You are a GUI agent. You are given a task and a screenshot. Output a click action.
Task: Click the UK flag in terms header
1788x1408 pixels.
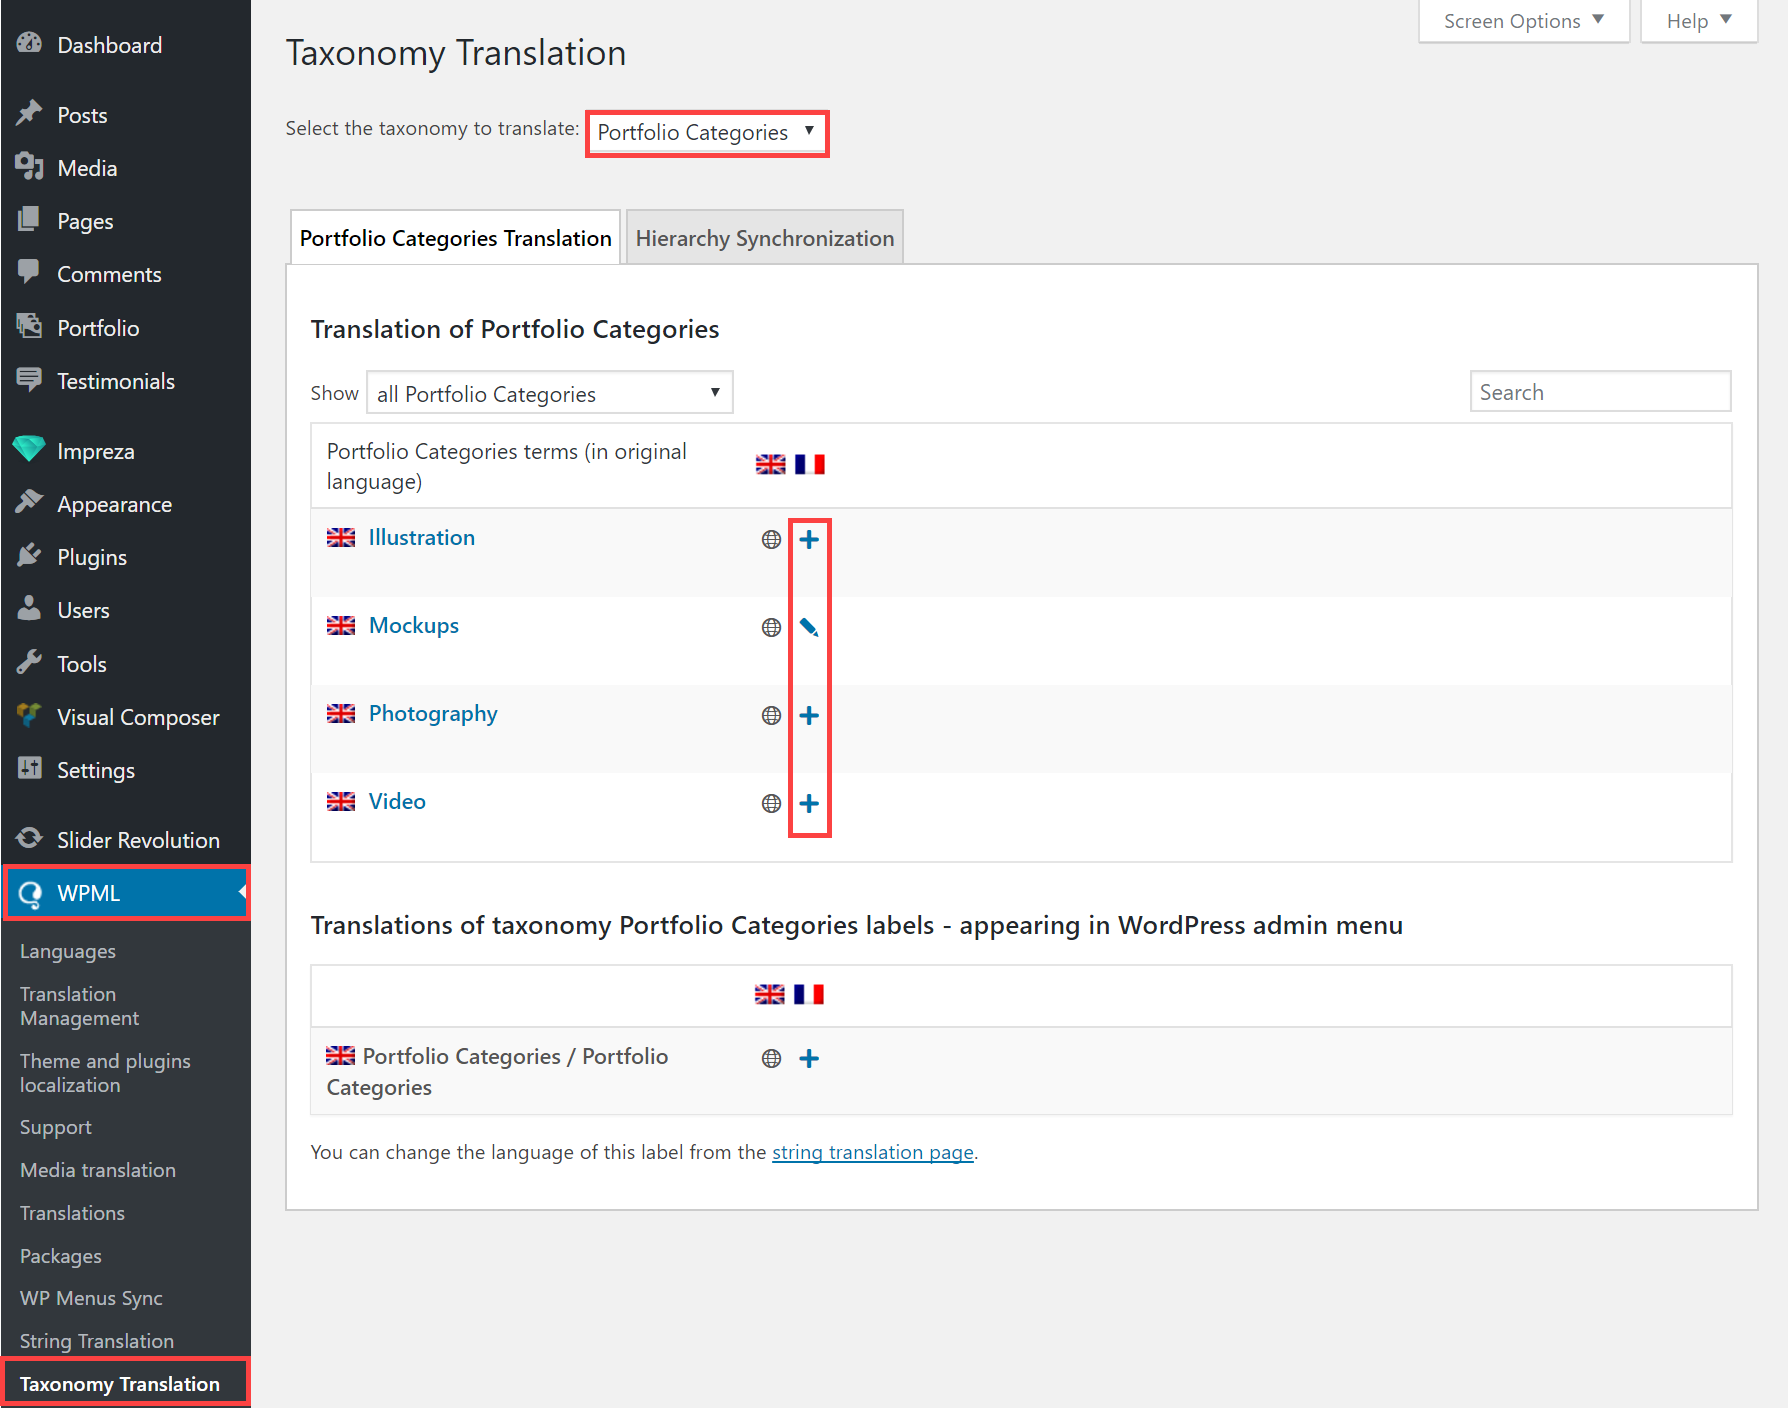[770, 465]
